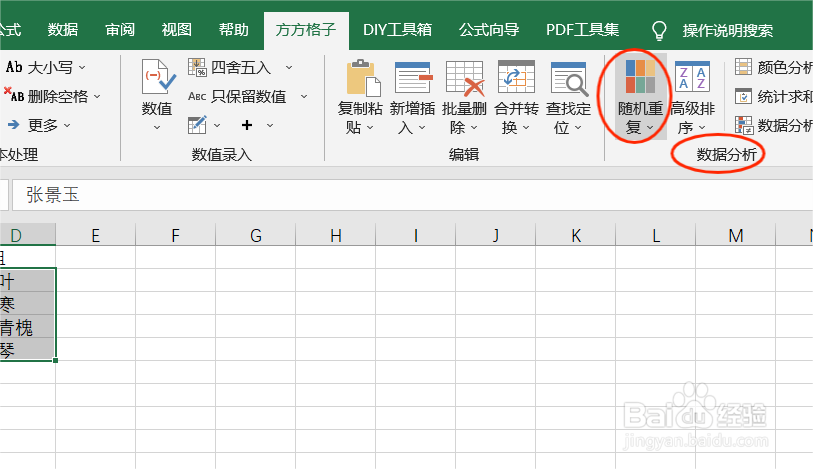The height and width of the screenshot is (469, 813).
Task: Click the 四舍五入 rounding icon
Action: (x=197, y=67)
